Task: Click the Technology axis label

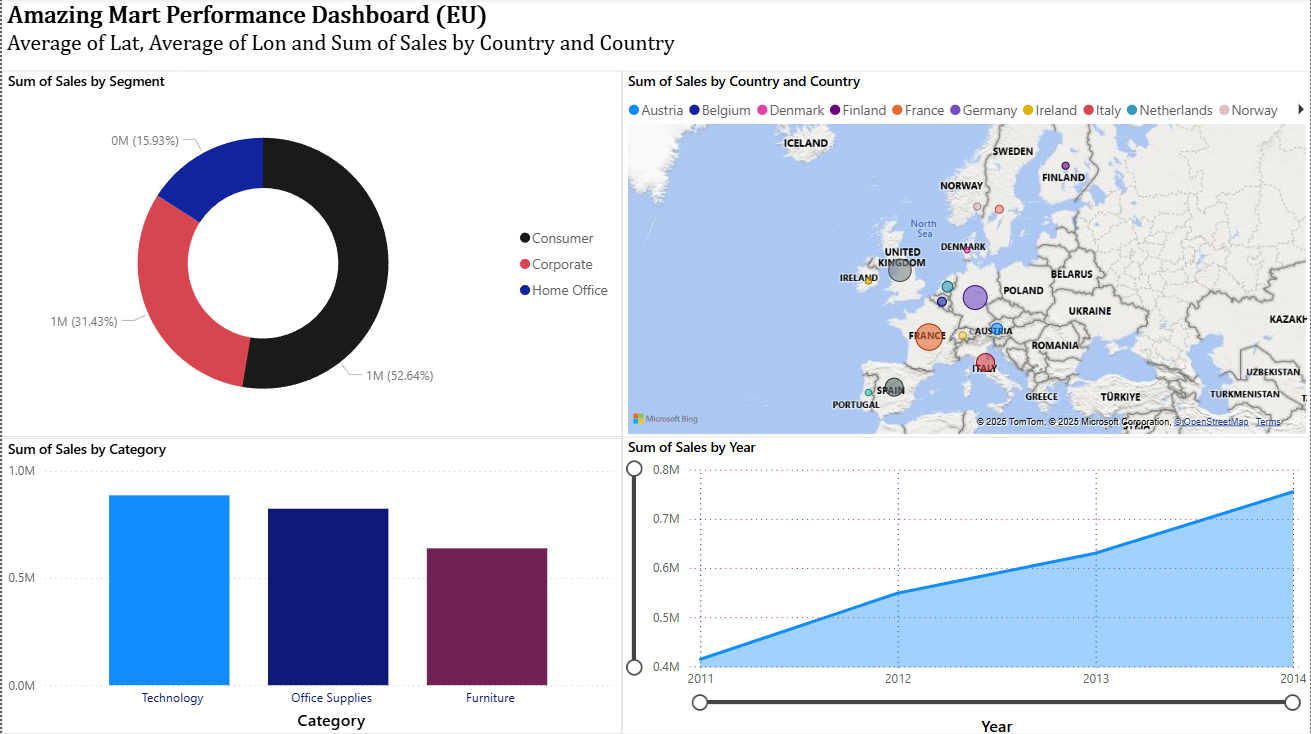Action: 172,698
